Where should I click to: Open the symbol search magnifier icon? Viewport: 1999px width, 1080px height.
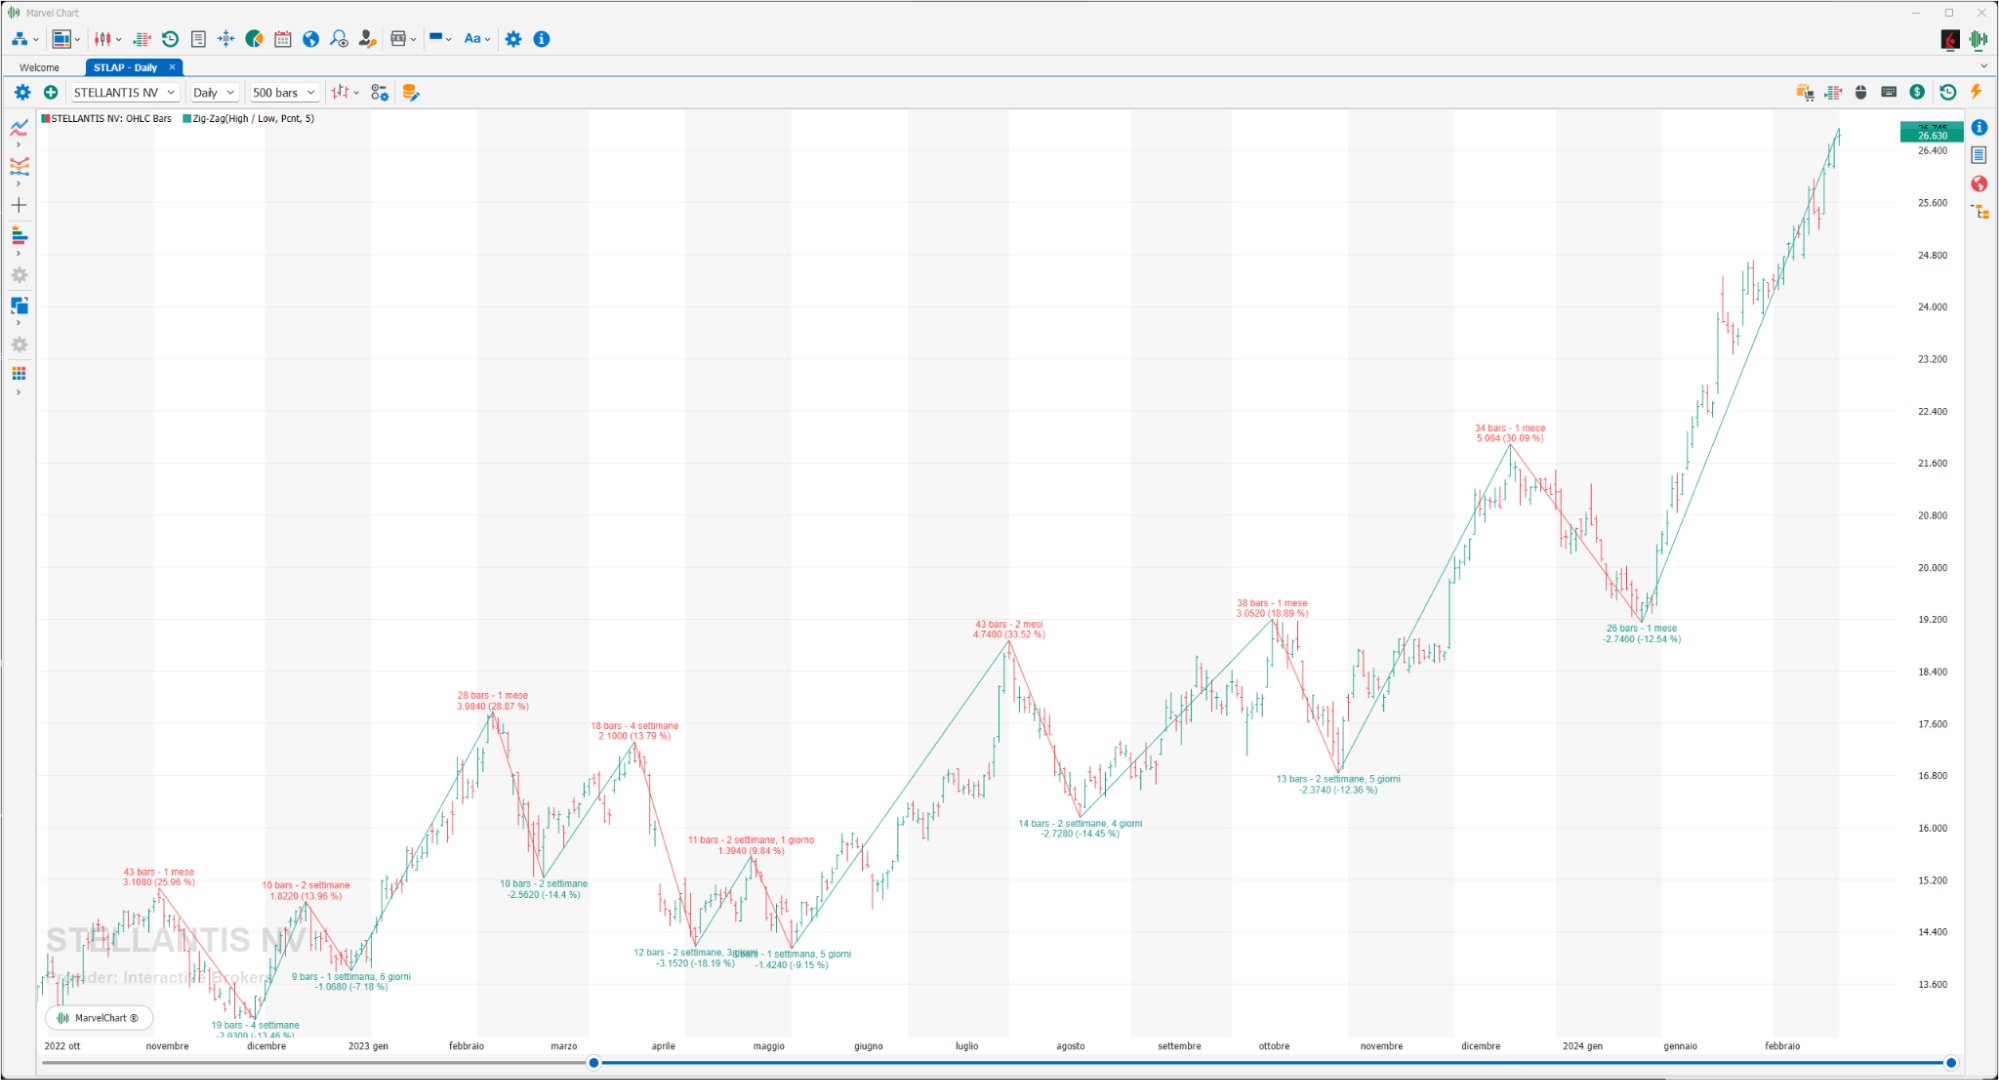click(x=339, y=39)
